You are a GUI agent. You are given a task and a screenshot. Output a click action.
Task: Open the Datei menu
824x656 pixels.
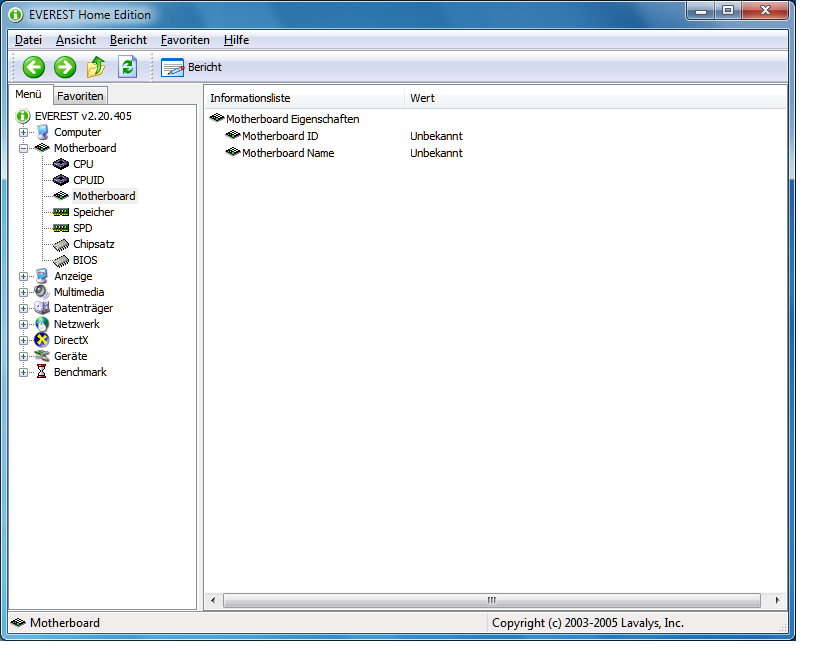(x=28, y=40)
